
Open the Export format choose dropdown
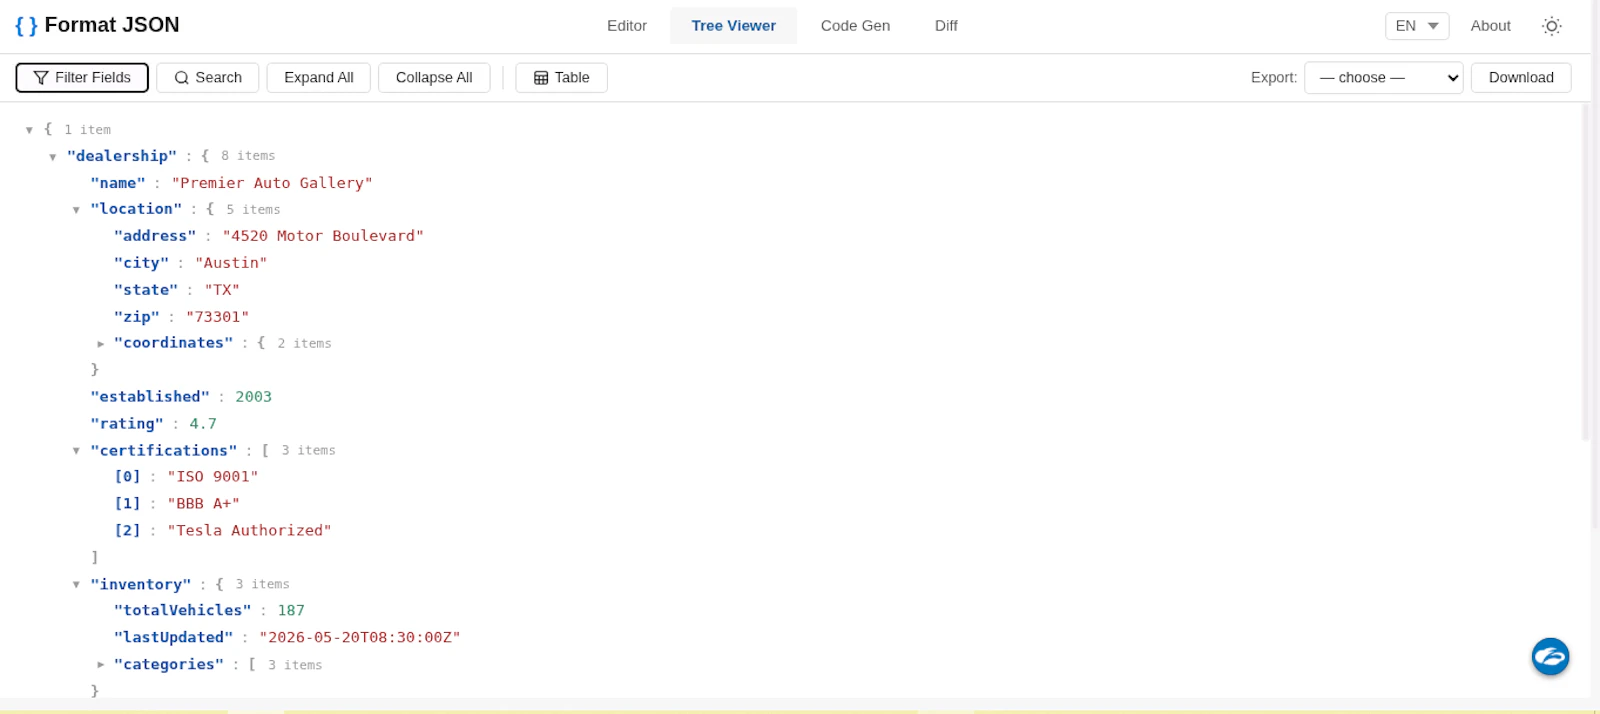point(1383,77)
